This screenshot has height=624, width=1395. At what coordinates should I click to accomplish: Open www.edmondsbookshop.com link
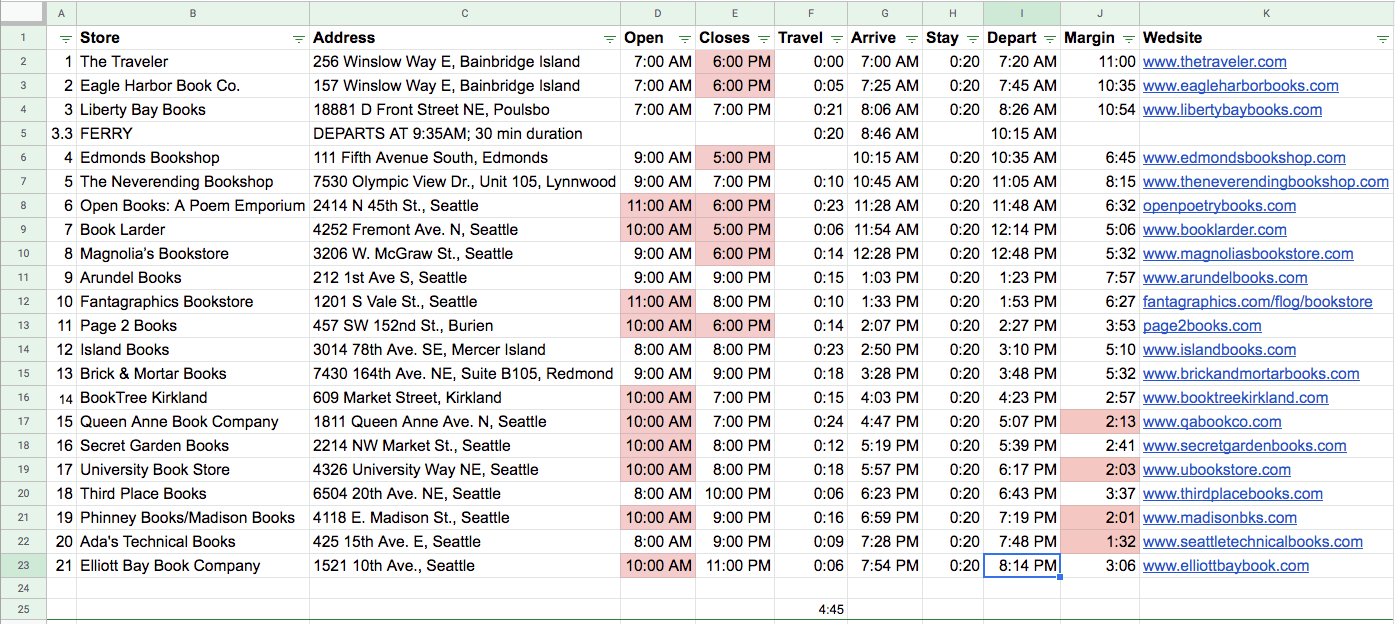coord(1244,158)
